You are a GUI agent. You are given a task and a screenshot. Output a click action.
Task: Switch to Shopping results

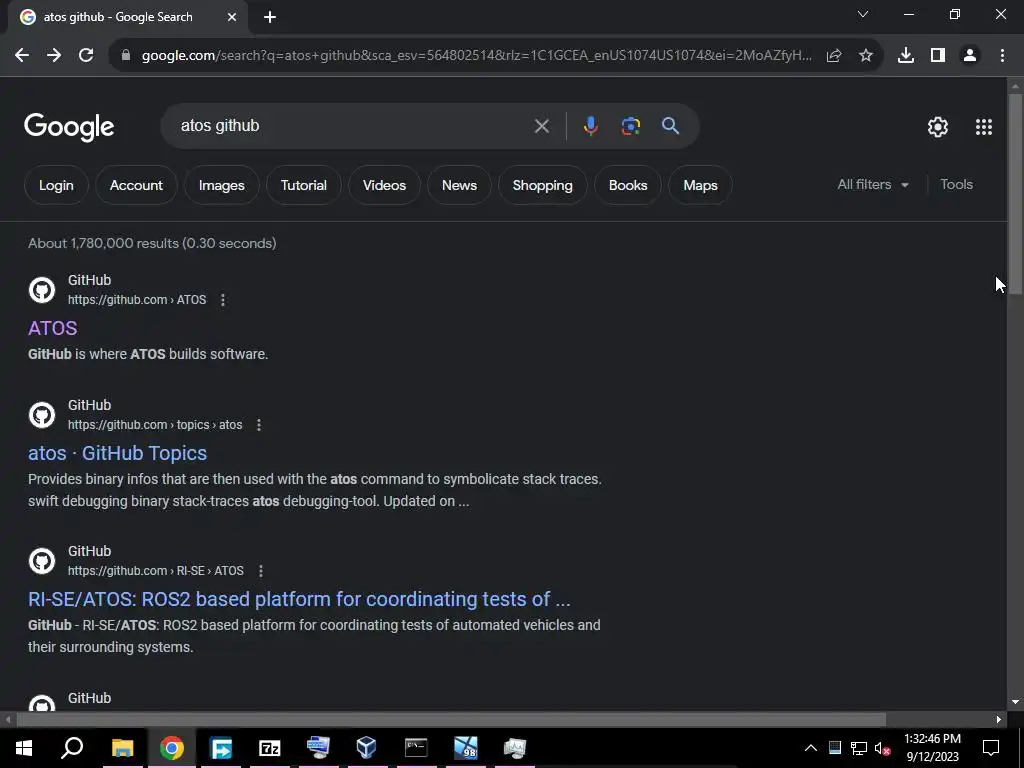[543, 185]
